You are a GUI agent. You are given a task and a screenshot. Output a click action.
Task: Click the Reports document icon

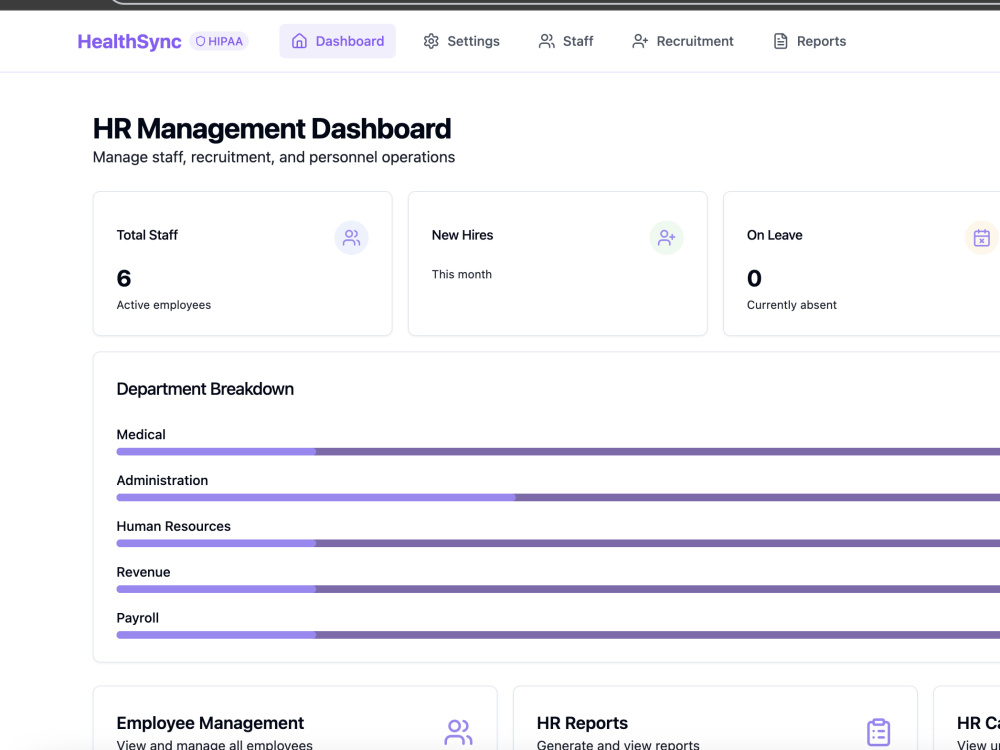click(781, 41)
